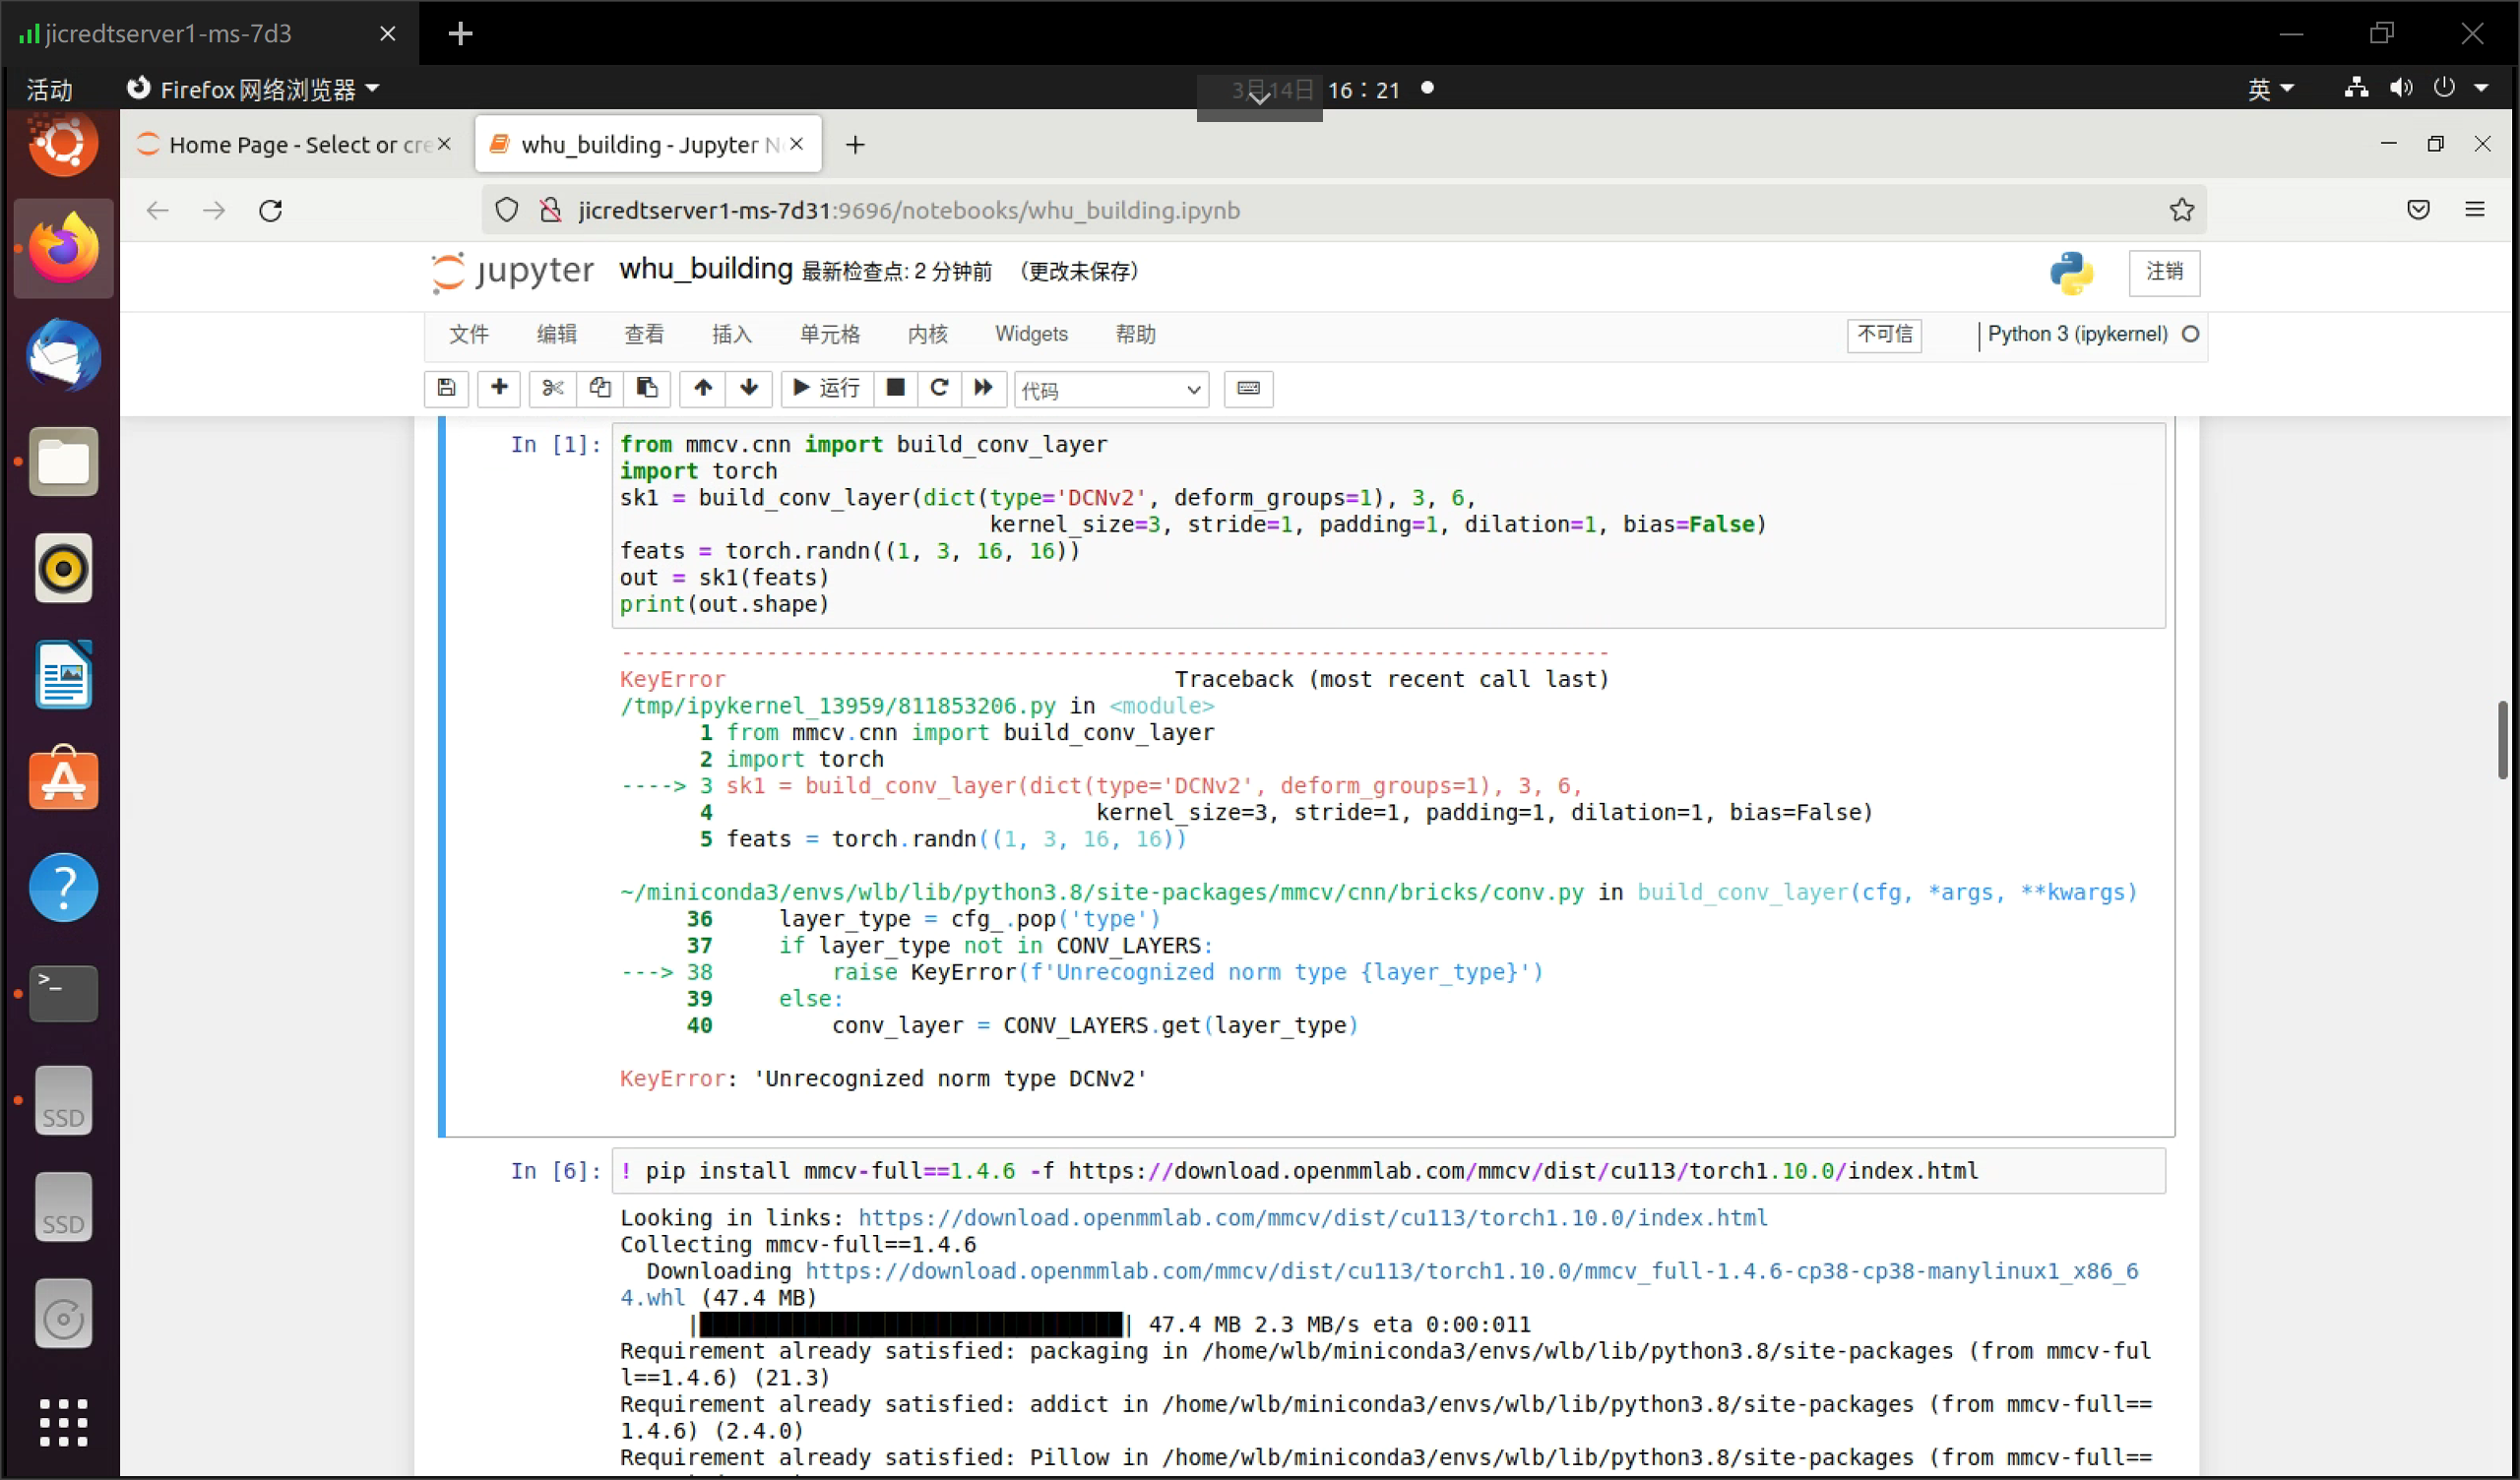Run the selected cell
This screenshot has width=2520, height=1480.
(825, 389)
